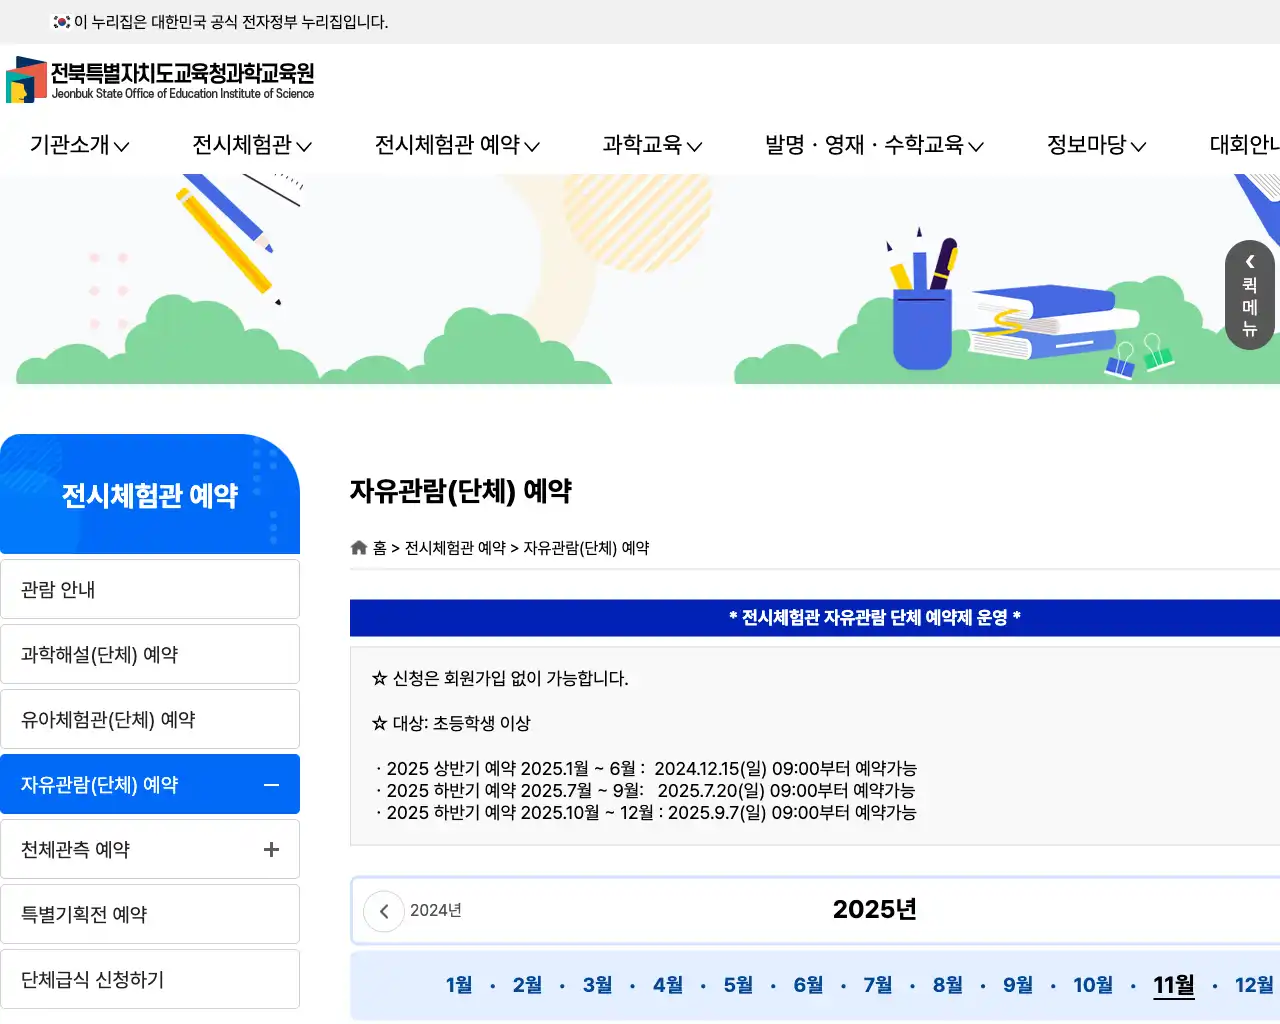This screenshot has width=1280, height=1024.
Task: Open 유아체험관(단체) 예약 reservation page
Action: (150, 719)
